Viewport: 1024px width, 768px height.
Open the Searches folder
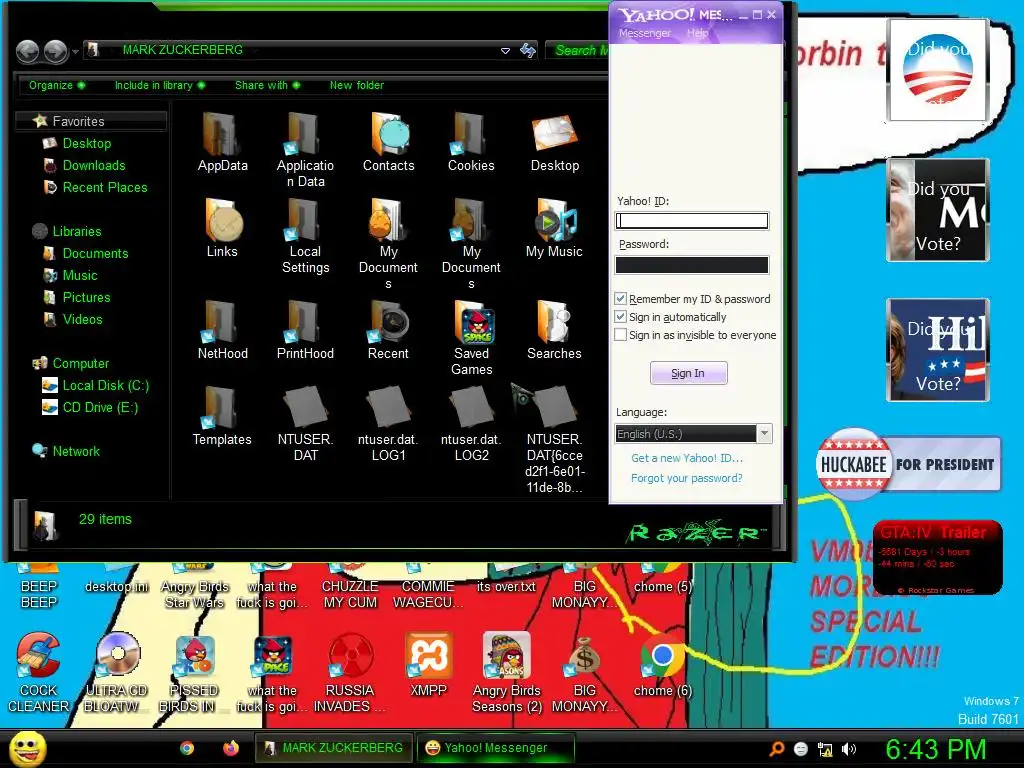click(554, 330)
